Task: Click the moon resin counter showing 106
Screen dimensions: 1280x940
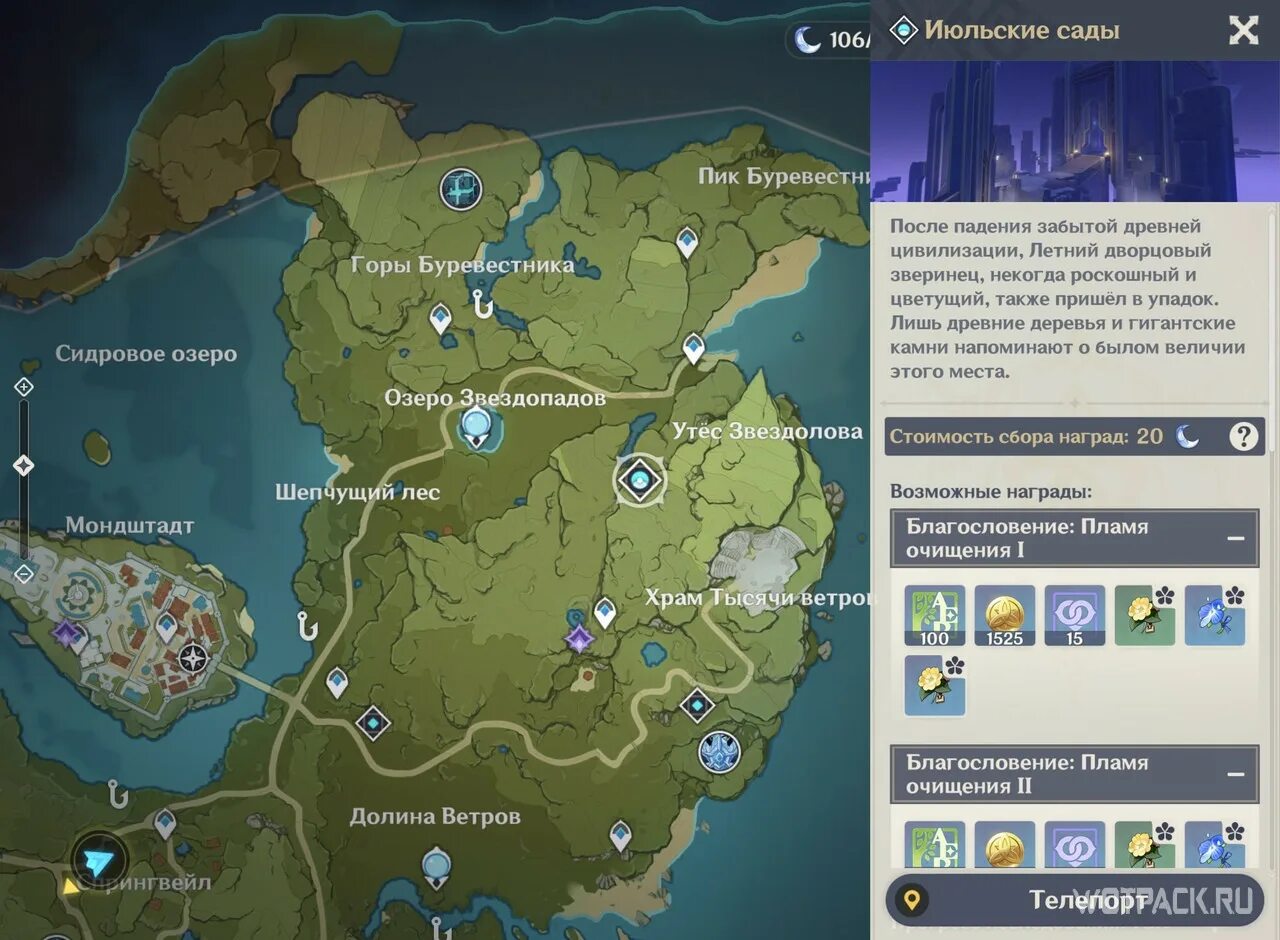Action: click(x=830, y=40)
